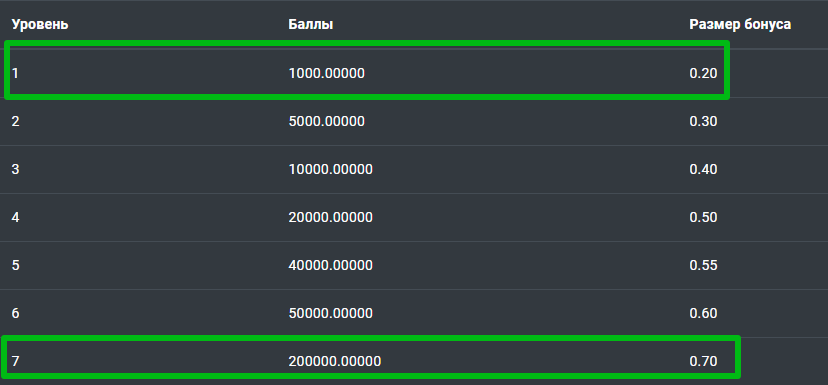
Task: Click the Уровень column header
Action: click(x=40, y=24)
